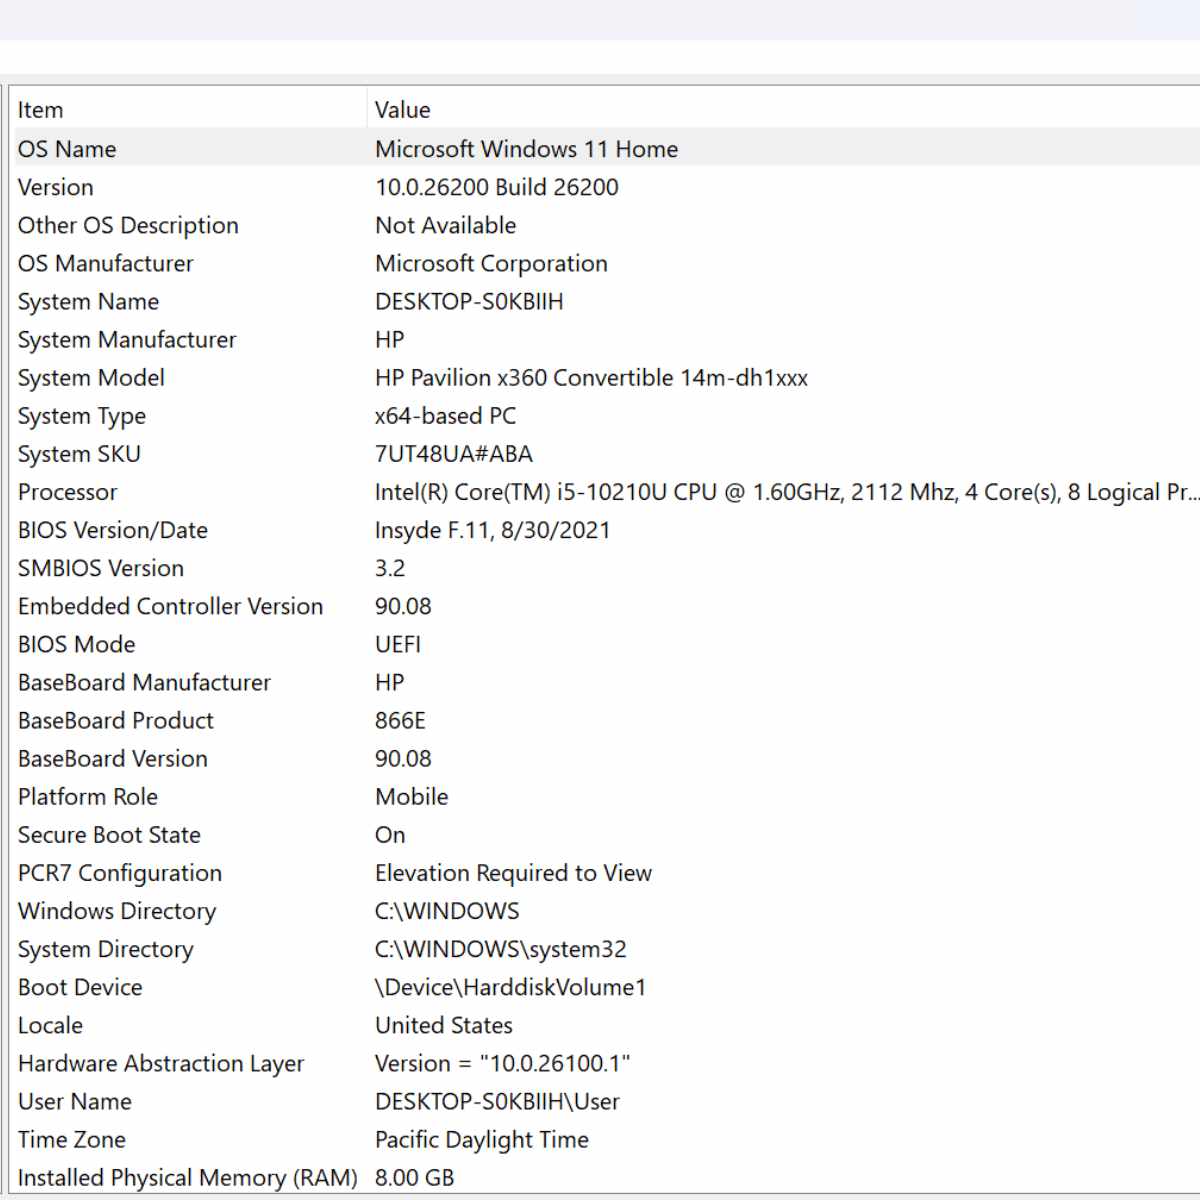Click value '10.0.26200 Build 26200'

click(496, 187)
